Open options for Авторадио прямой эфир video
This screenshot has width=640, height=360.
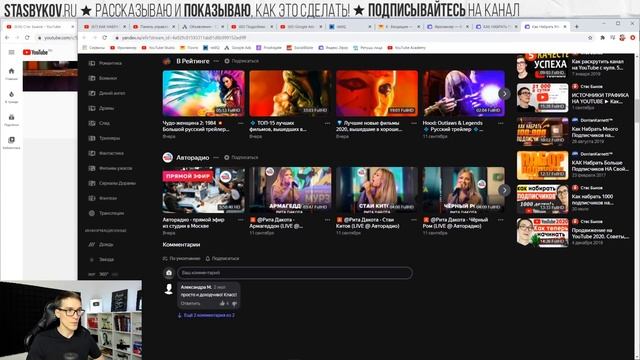tap(241, 220)
